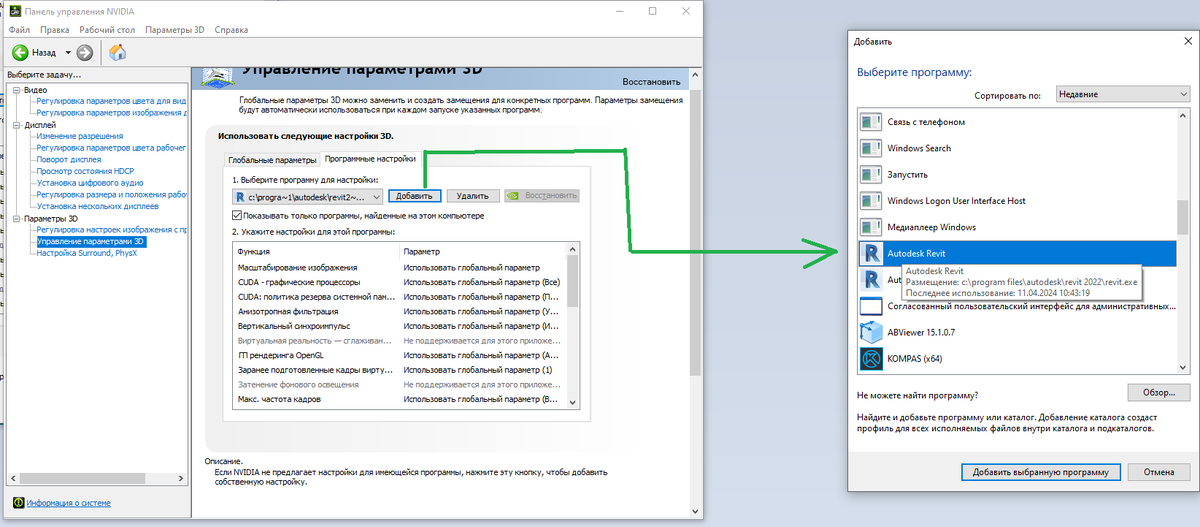Open Регулировка настроек изображения с просмотром
Viewport: 1200px width, 527px height.
(111, 230)
